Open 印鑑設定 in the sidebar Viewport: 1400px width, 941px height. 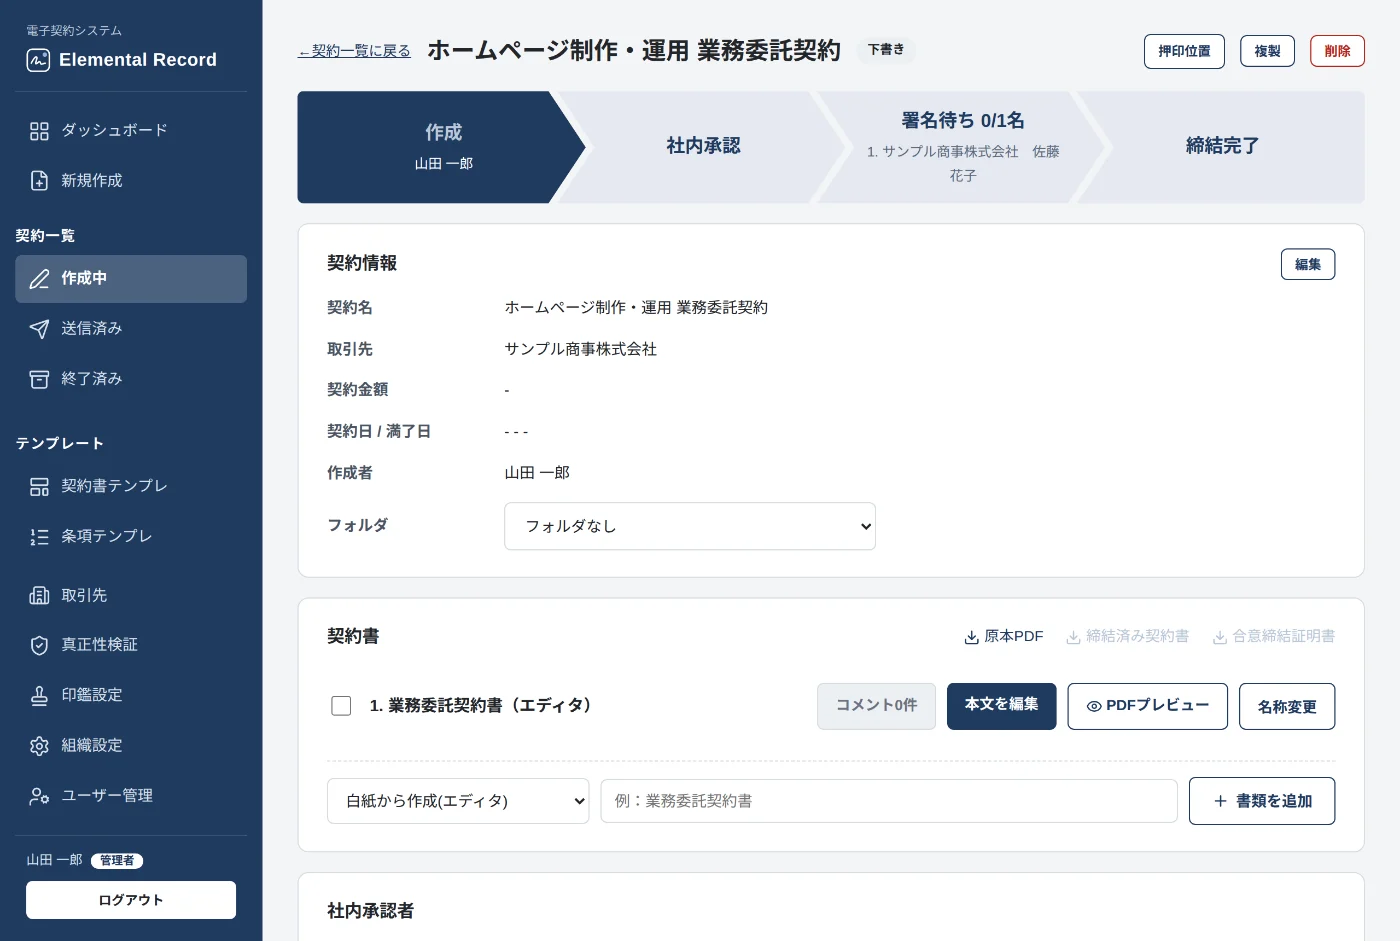click(x=131, y=696)
